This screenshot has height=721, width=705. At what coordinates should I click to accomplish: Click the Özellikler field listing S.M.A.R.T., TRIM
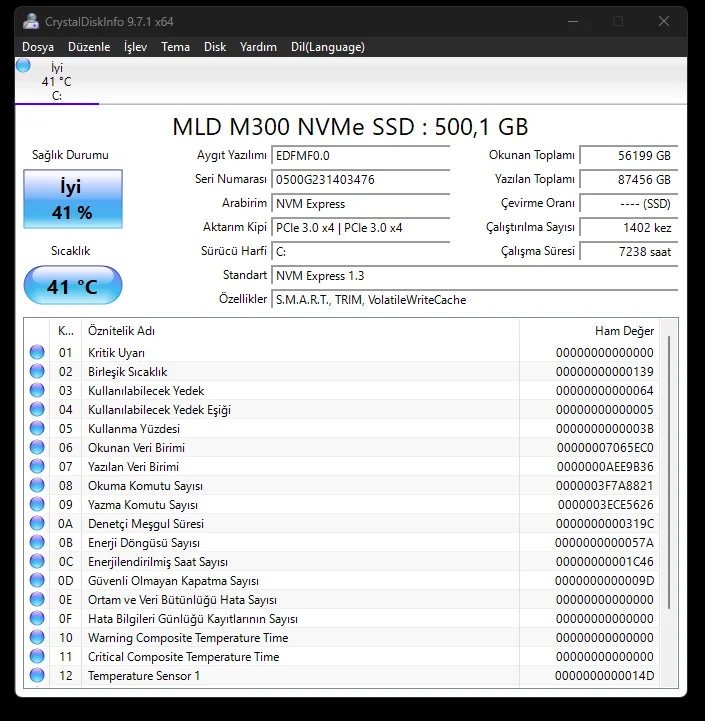point(475,300)
